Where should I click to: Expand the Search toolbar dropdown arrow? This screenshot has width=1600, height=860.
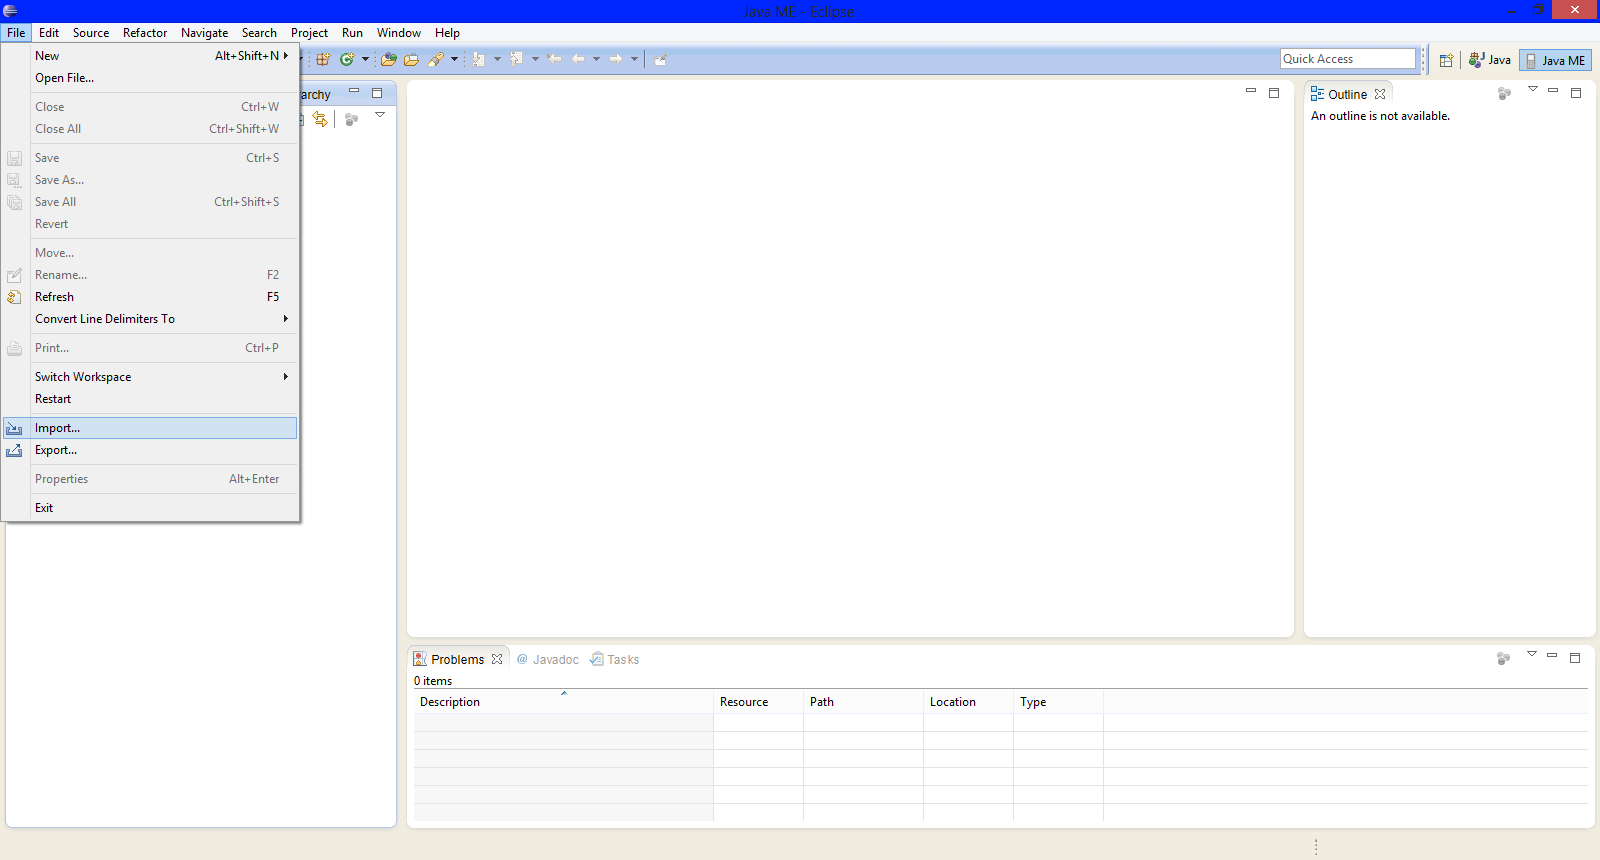pyautogui.click(x=454, y=59)
